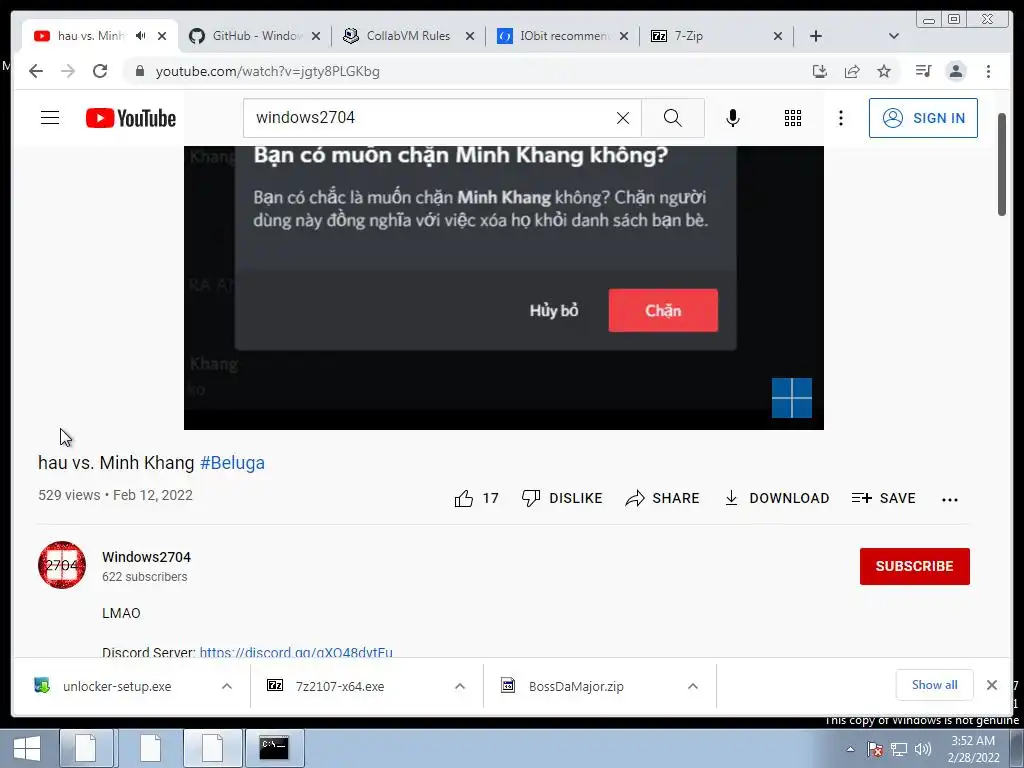The height and width of the screenshot is (768, 1024).
Task: Start voice search with microphone
Action: coord(733,118)
